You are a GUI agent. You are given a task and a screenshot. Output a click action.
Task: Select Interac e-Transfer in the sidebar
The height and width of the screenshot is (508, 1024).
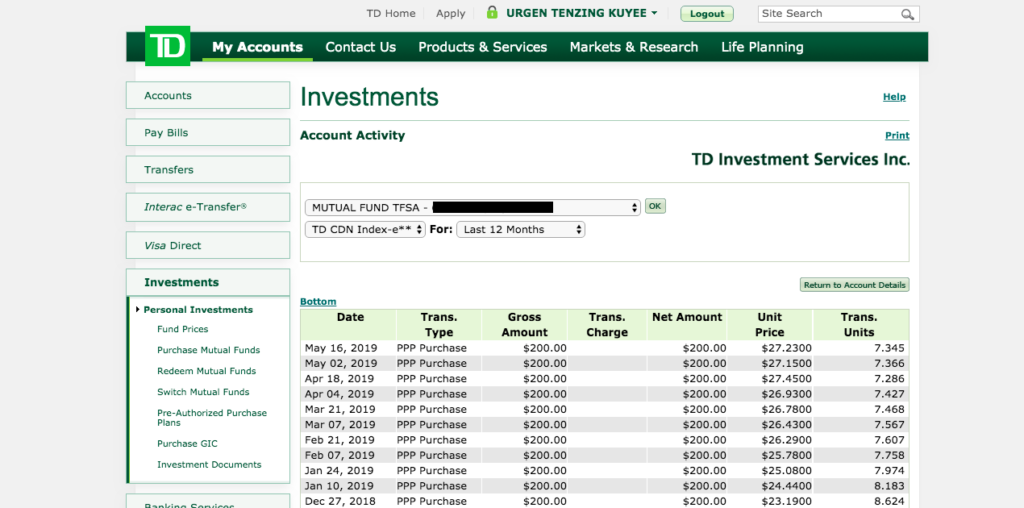click(x=208, y=207)
